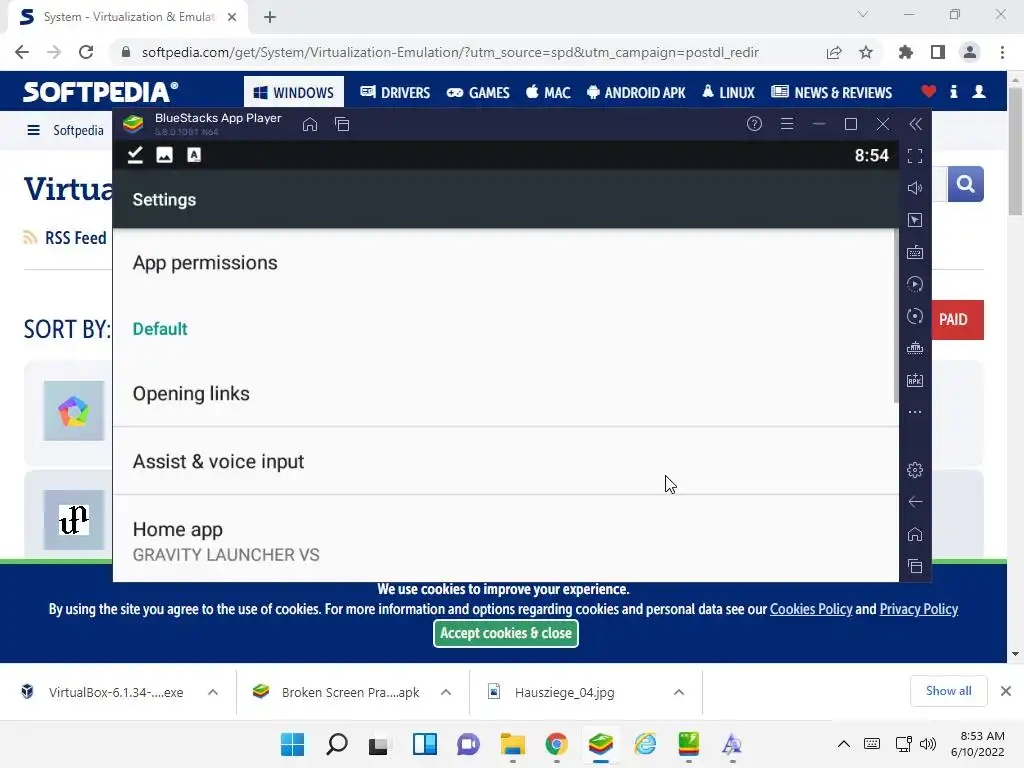Open BlueStacks keyboard controls icon in sidebar
This screenshot has width=1024, height=768.
tap(915, 252)
